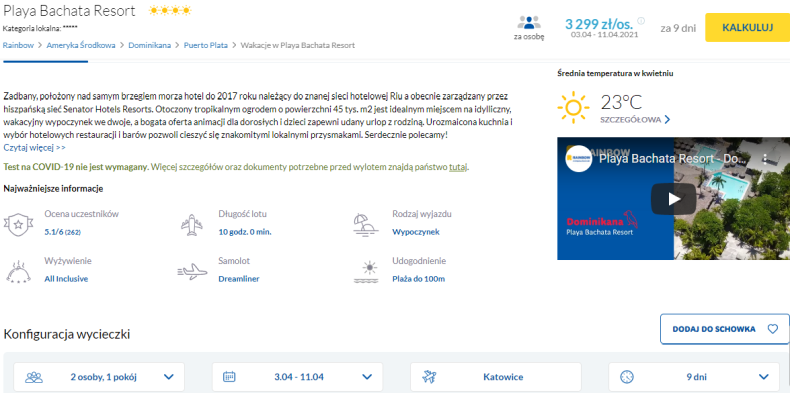Click the Test na COVID-19 nie jest wymagany text
Screen dimensions: 790x393
click(x=76, y=167)
